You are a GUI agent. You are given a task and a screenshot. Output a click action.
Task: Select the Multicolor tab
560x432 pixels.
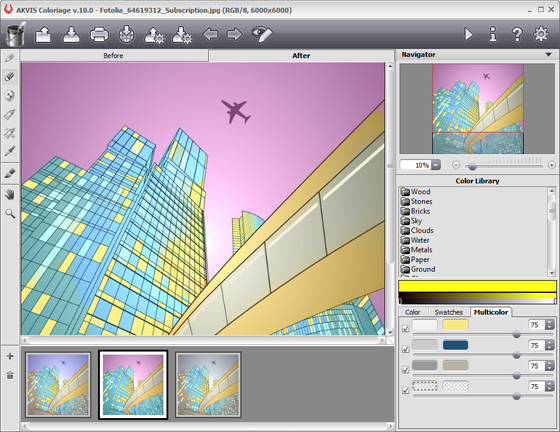click(491, 312)
